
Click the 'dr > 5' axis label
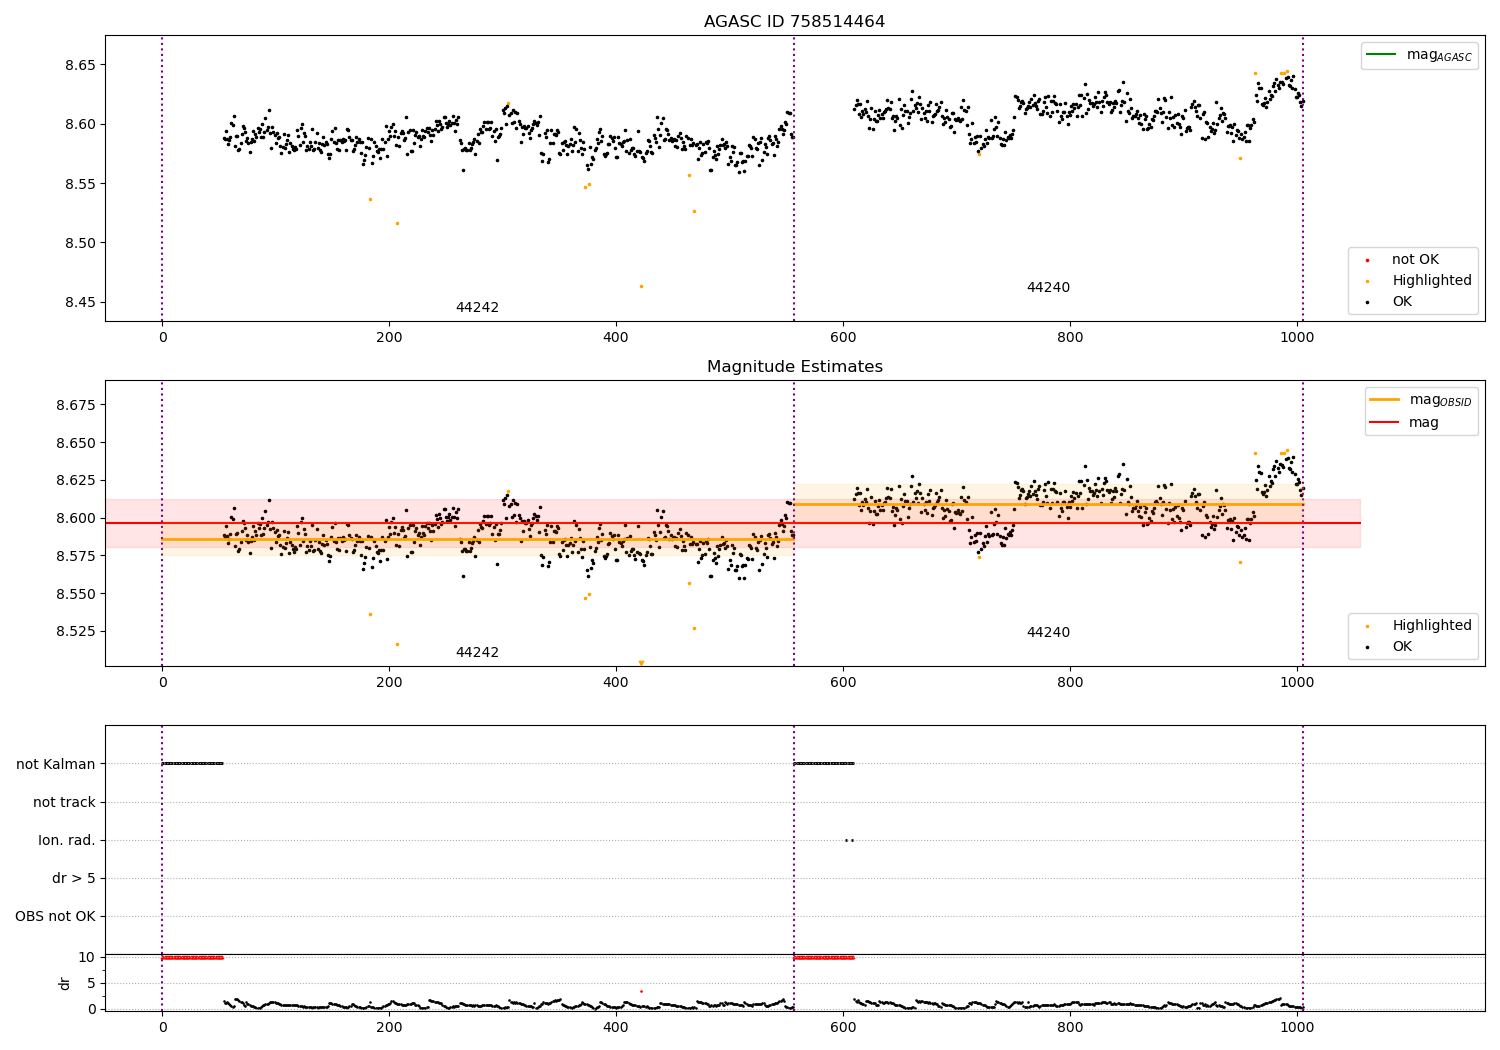click(x=74, y=879)
